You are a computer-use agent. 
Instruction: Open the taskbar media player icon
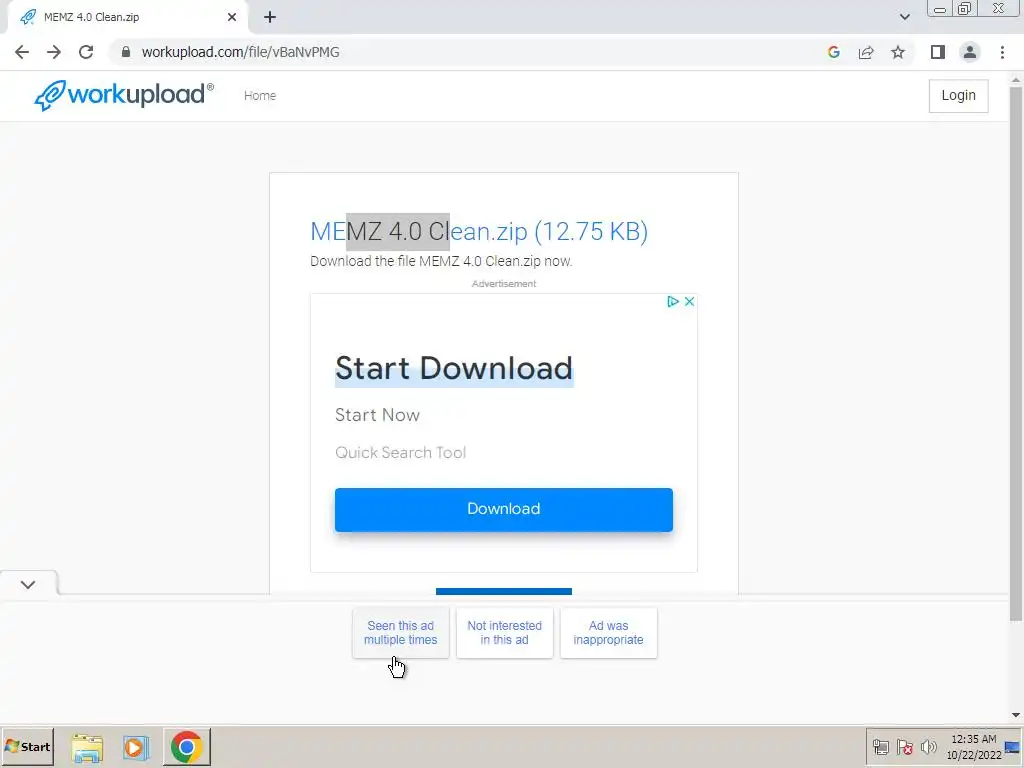click(135, 747)
